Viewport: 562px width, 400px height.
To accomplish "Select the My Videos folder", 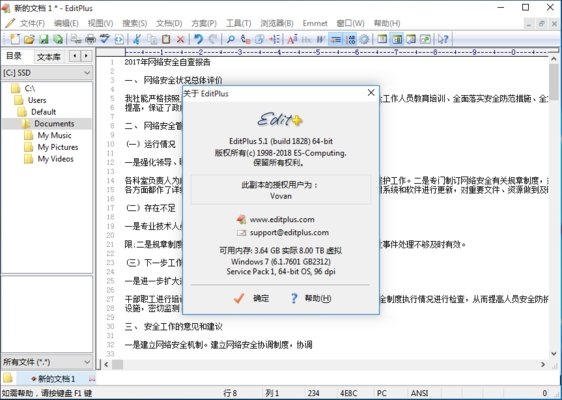I will (56, 159).
